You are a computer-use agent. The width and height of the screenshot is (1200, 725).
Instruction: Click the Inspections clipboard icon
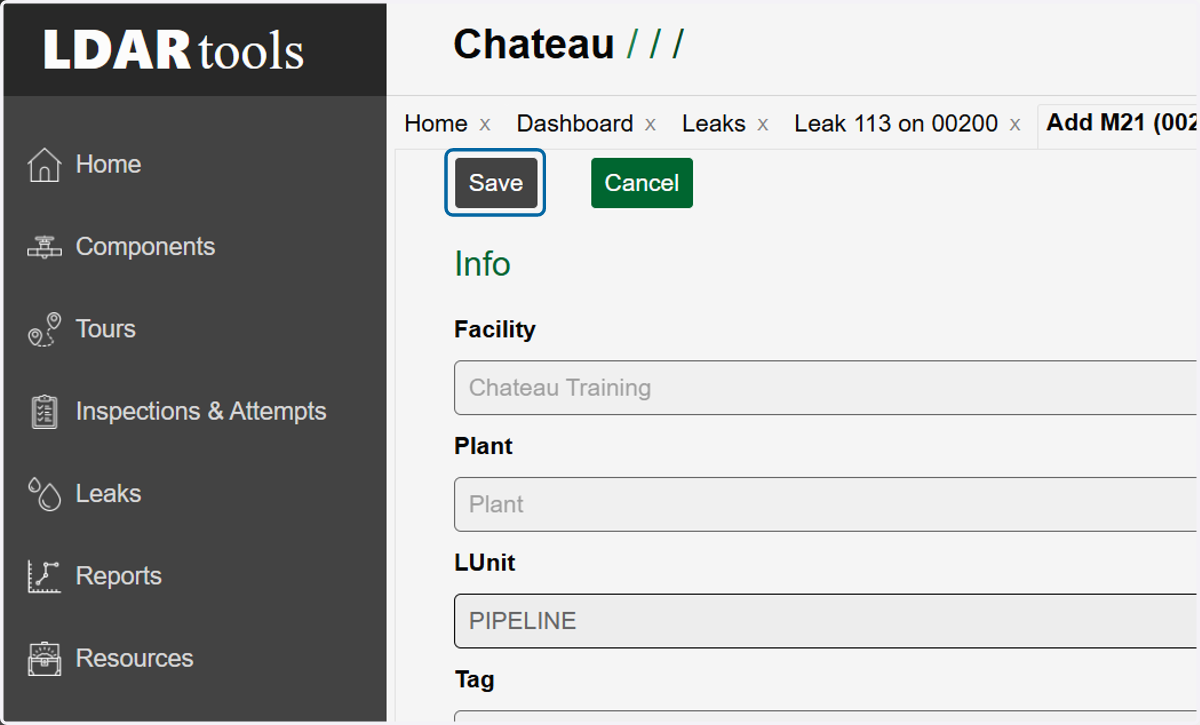(44, 411)
